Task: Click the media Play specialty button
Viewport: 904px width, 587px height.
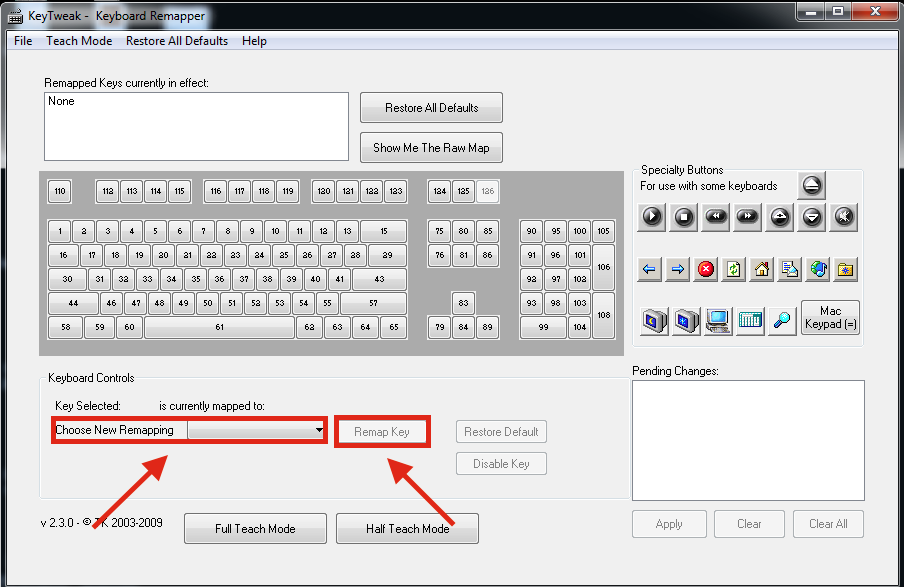Action: [x=652, y=217]
